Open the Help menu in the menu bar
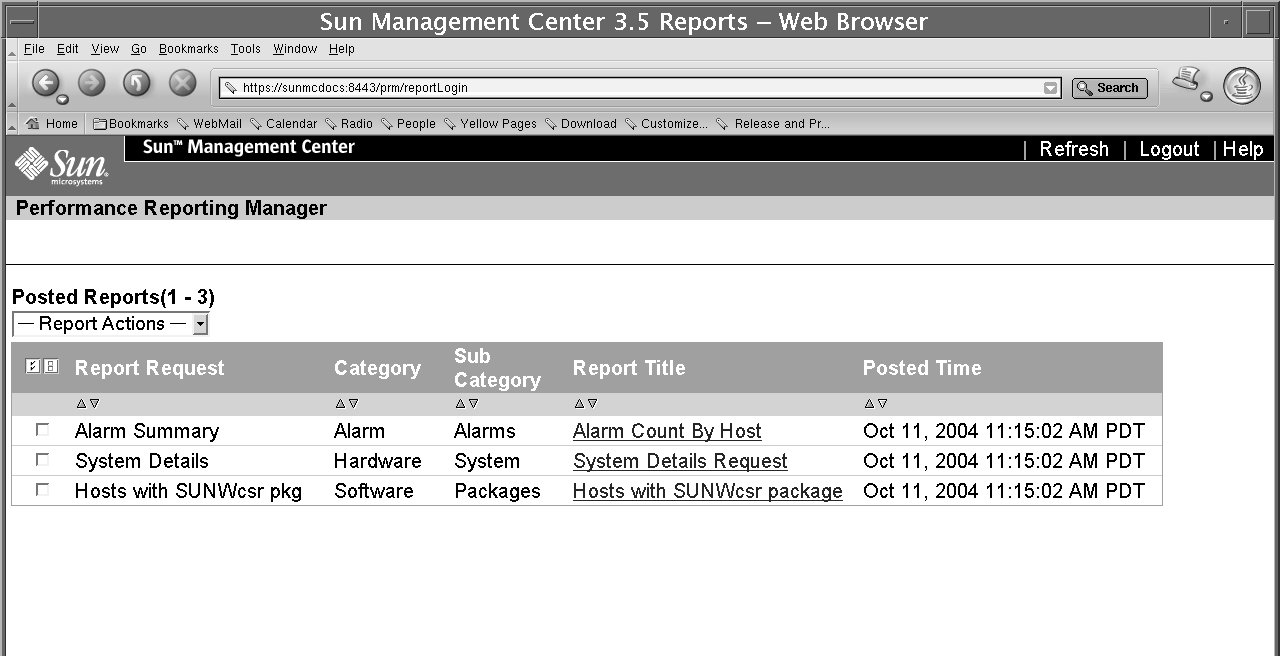Screen dimensions: 1280x656 342,49
